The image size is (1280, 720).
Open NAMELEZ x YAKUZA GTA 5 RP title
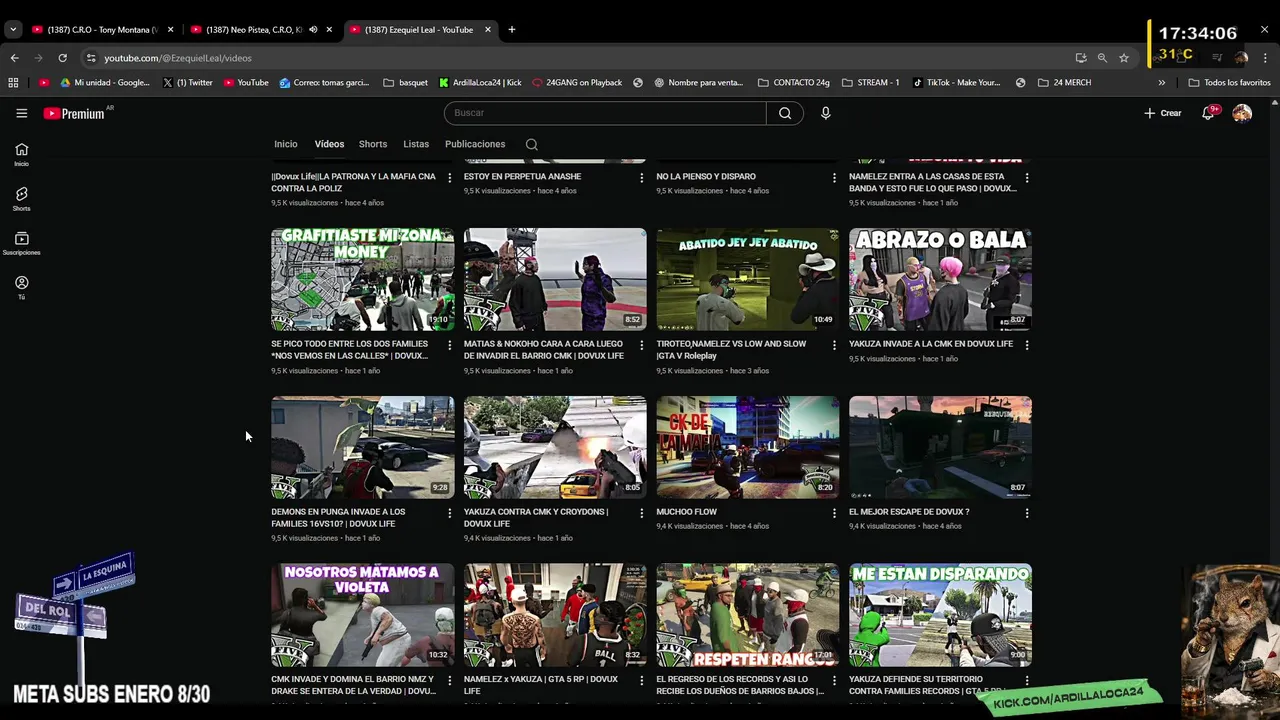(x=541, y=685)
